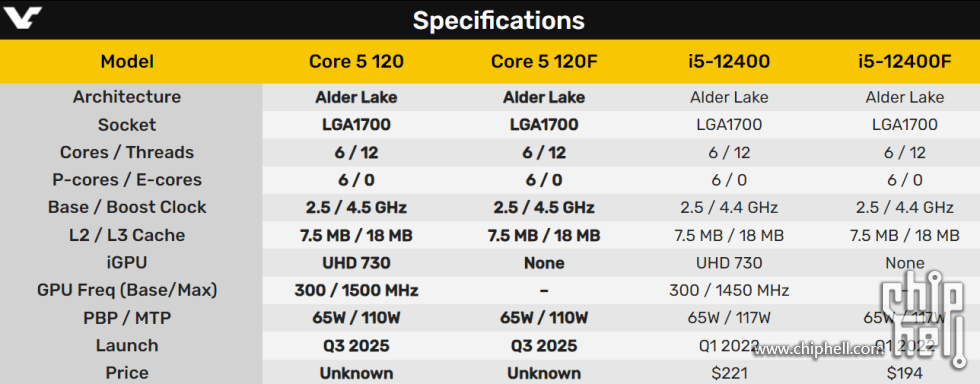Image resolution: width=980 pixels, height=384 pixels.
Task: Select 300 / 1450 MHz cell for i5-12400
Action: 729,290
